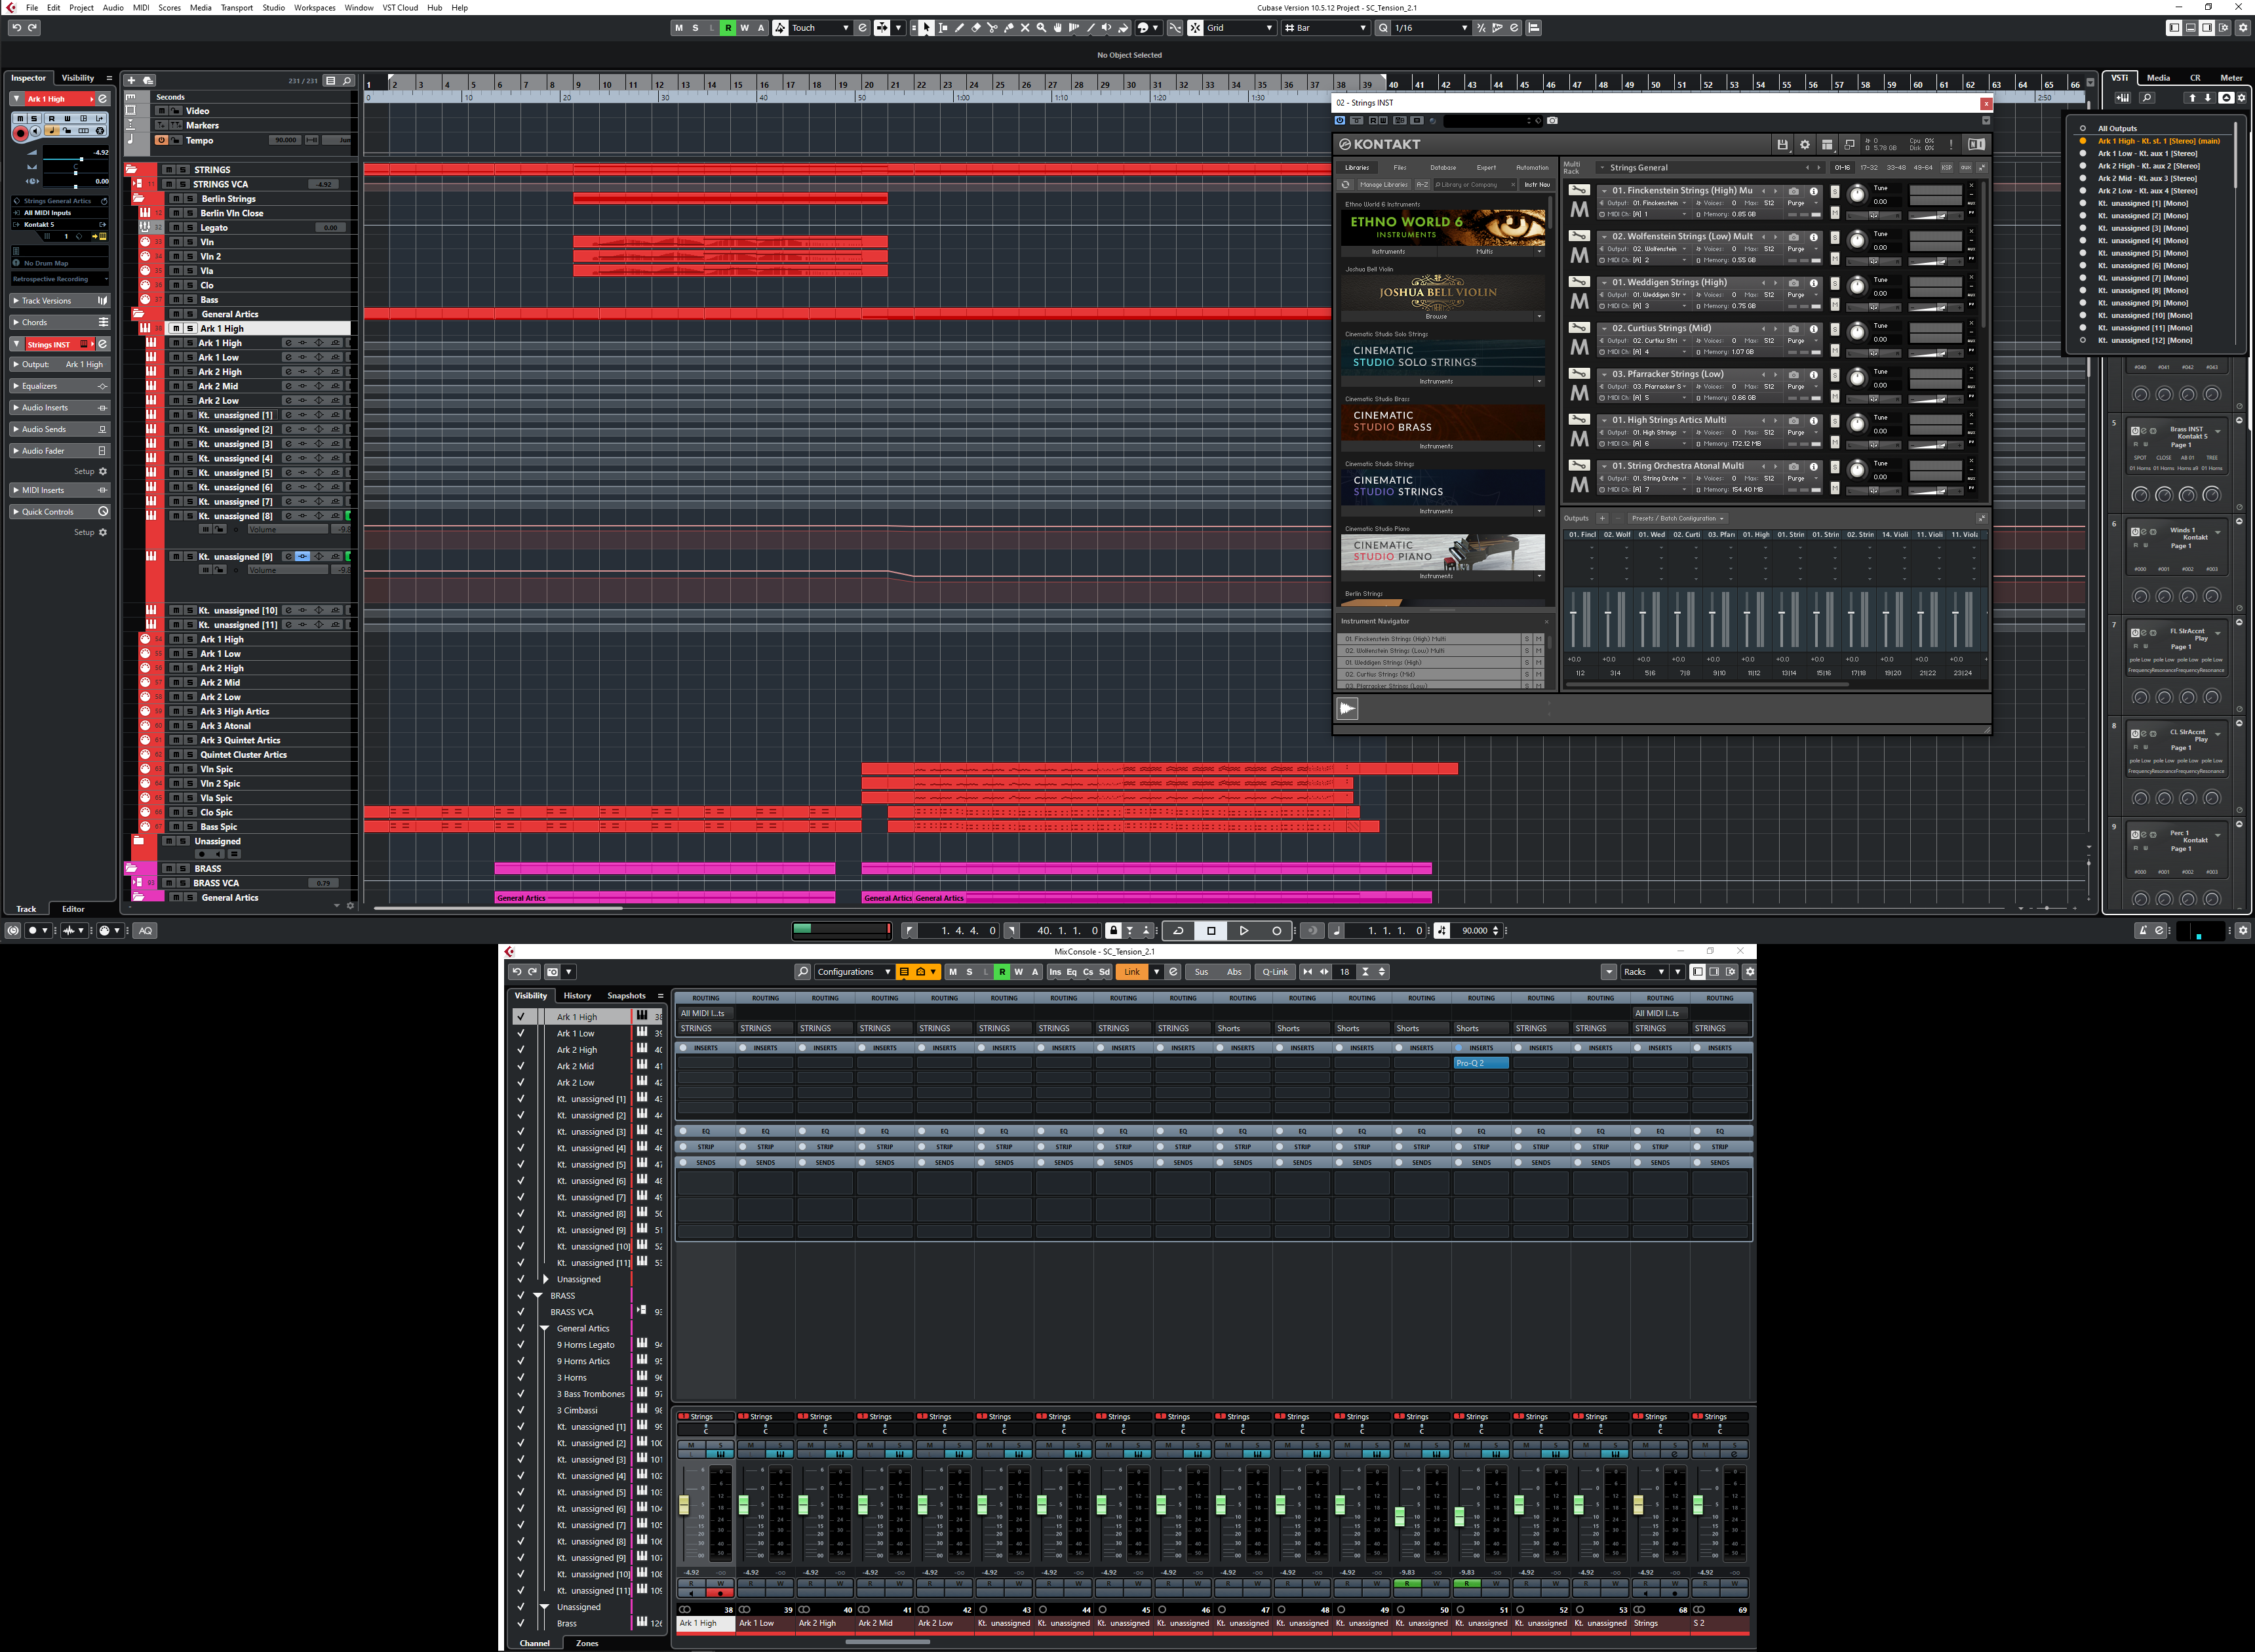2255x1652 pixels.
Task: Open the Transport menu
Action: pyautogui.click(x=236, y=7)
